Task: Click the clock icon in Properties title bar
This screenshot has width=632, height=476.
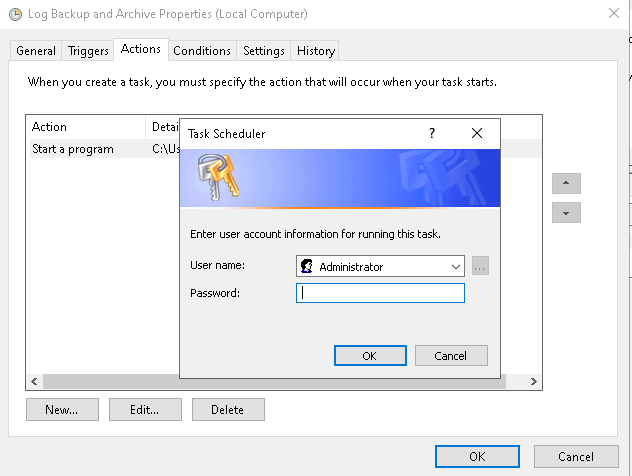Action: tap(15, 15)
